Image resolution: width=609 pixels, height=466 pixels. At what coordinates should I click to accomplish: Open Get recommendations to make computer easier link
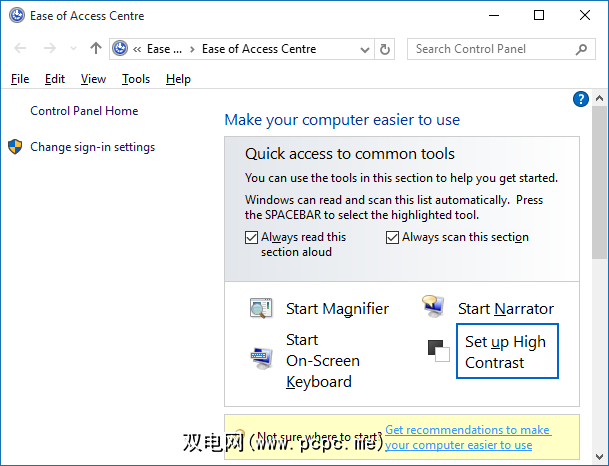[468, 437]
